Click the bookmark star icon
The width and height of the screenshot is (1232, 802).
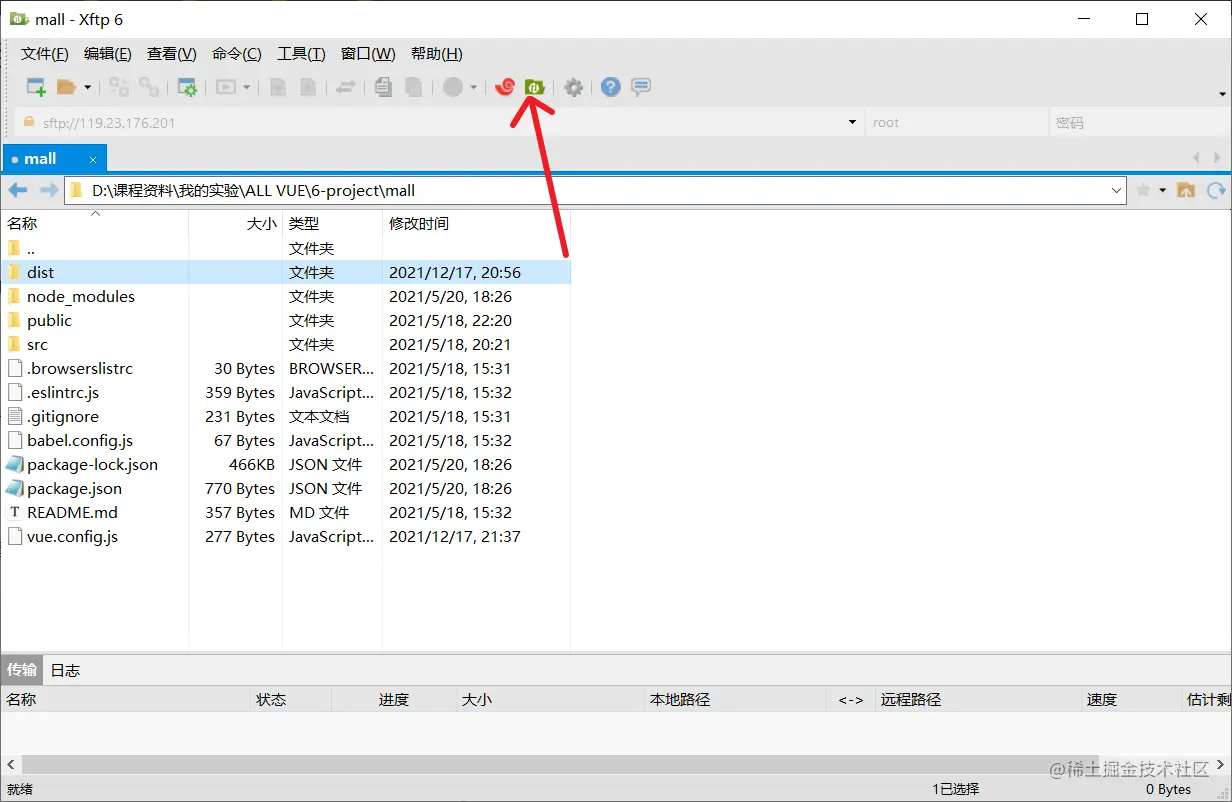tap(1143, 190)
